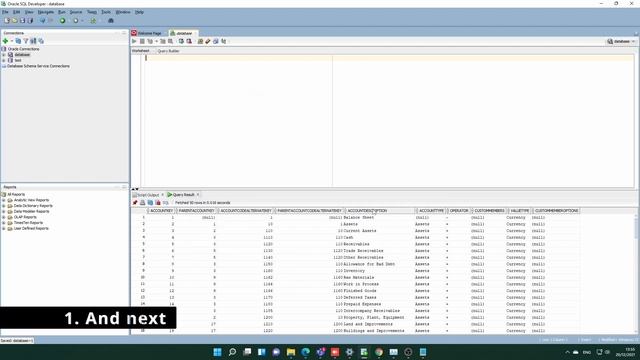Click the SQL History icon in worksheet toolbar
This screenshot has width=640, height=360.
click(x=216, y=41)
